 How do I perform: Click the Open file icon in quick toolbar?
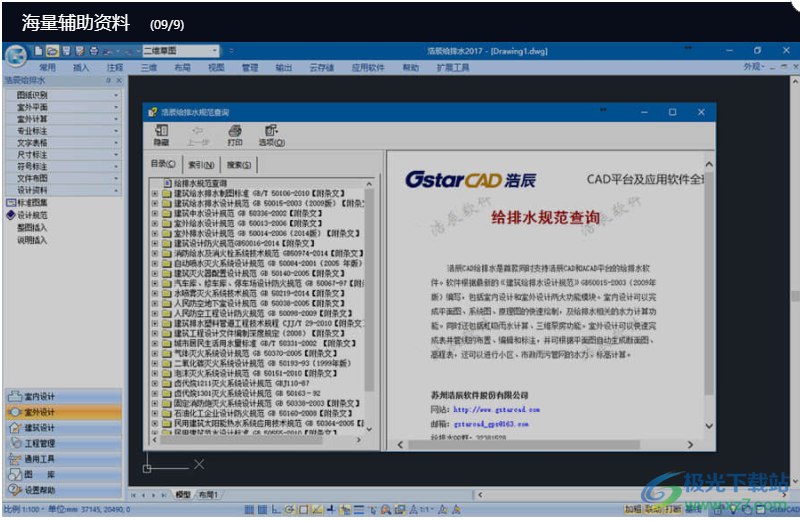52,51
